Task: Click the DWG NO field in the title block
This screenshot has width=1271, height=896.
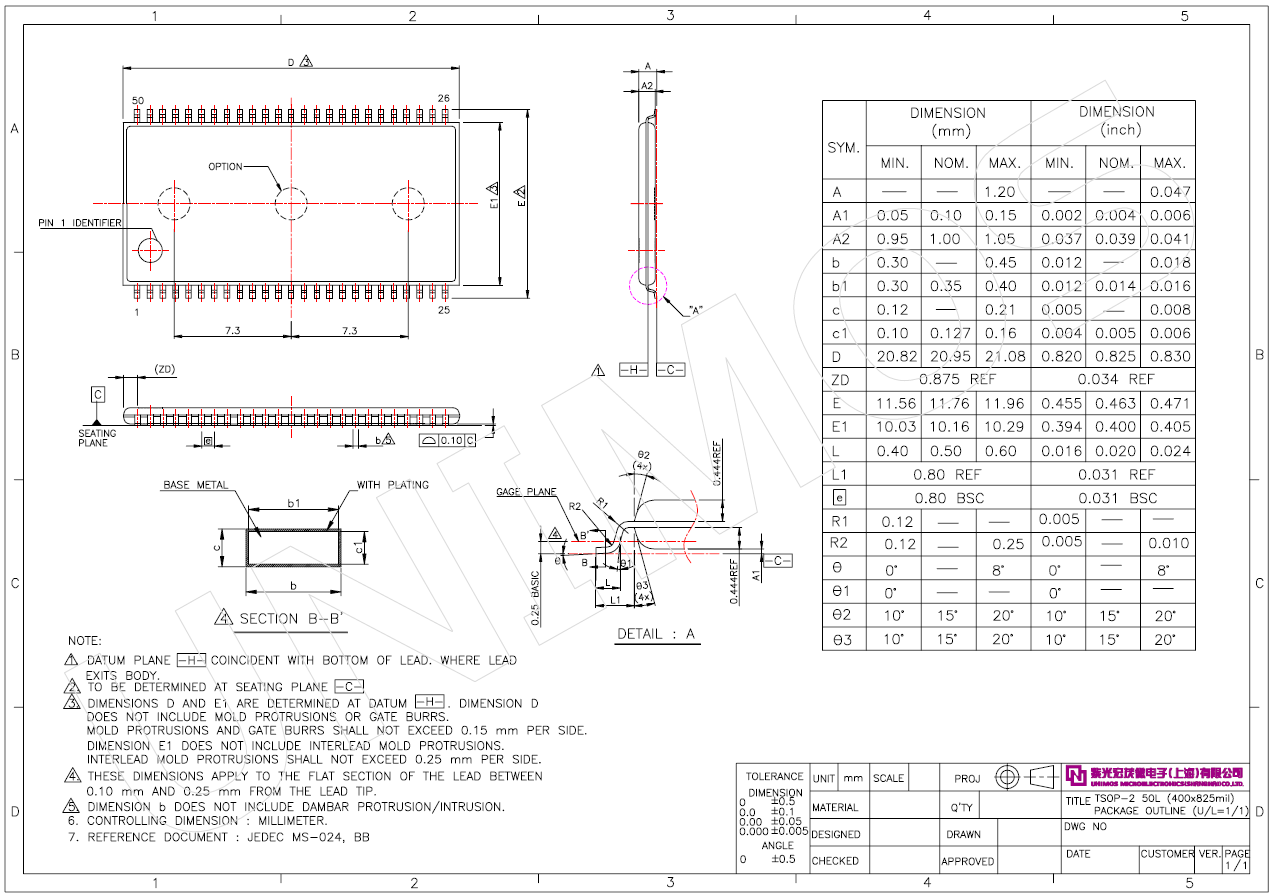Action: click(1086, 827)
